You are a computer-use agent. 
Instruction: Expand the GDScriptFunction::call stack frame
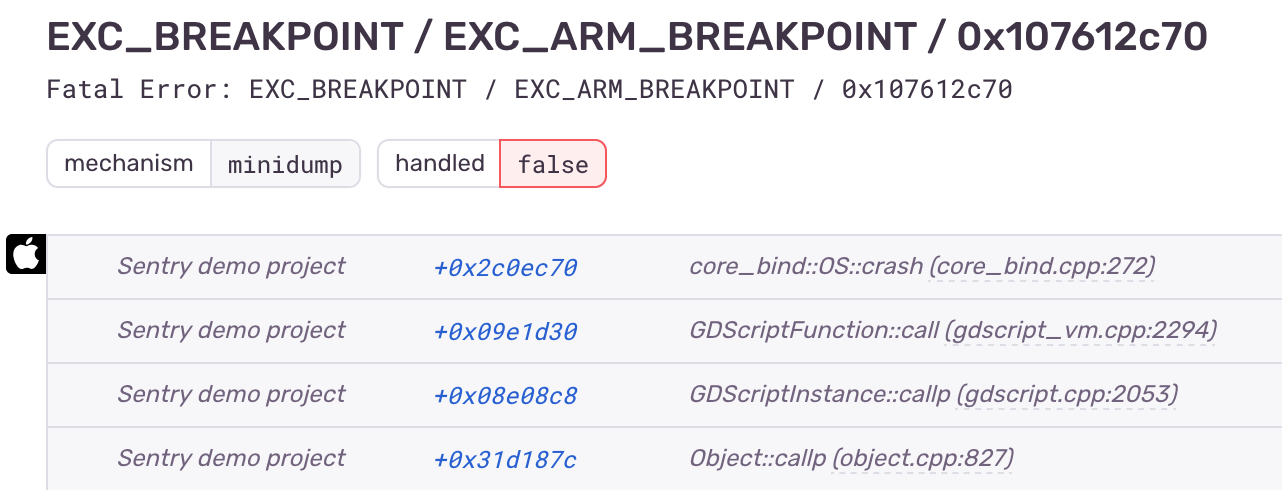[814, 331]
